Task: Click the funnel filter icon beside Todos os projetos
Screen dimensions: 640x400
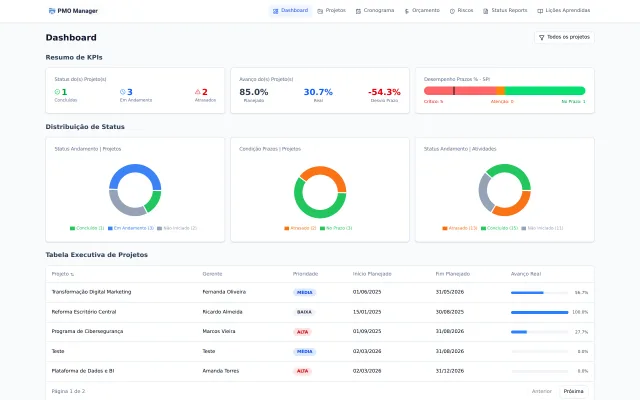Action: (542, 37)
